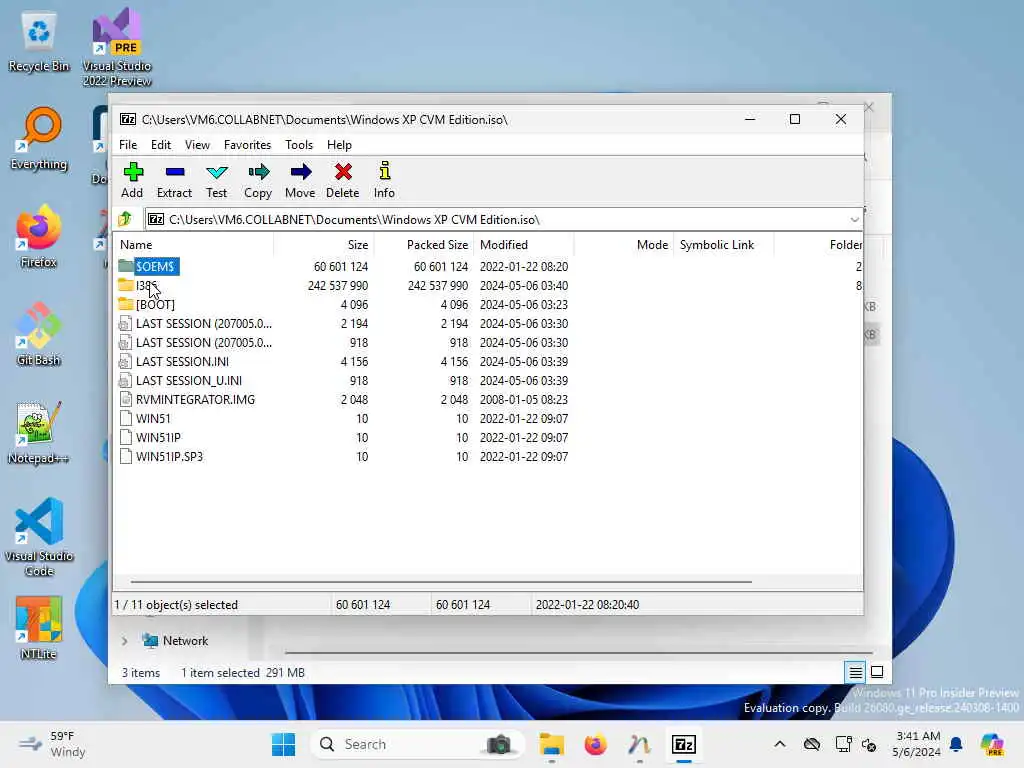Click the Delete toolbar icon
This screenshot has height=768, width=1024.
[343, 180]
